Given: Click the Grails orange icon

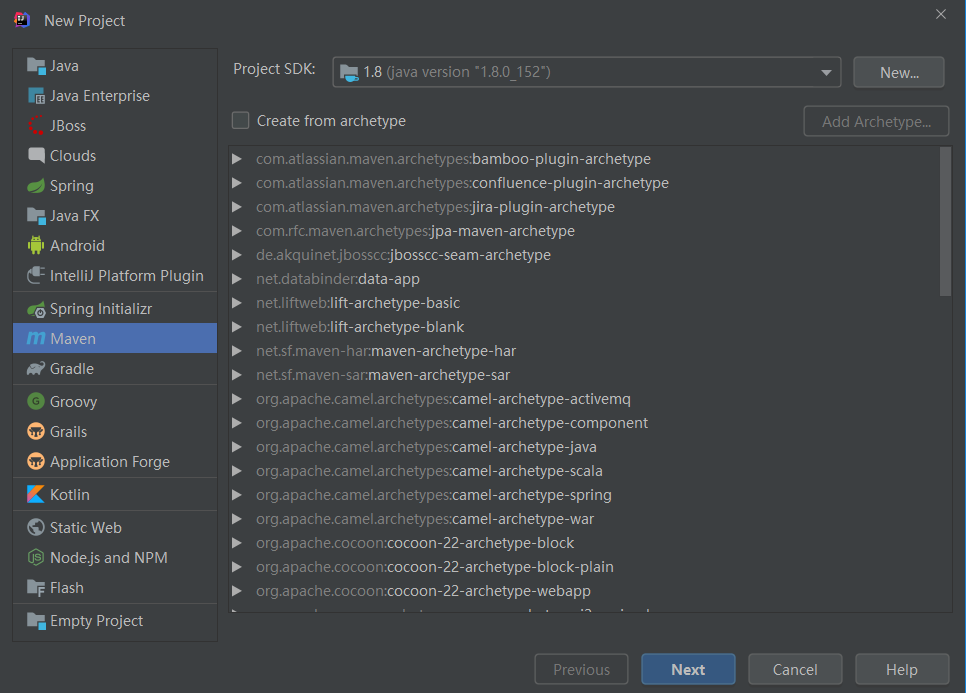Looking at the screenshot, I should 36,431.
